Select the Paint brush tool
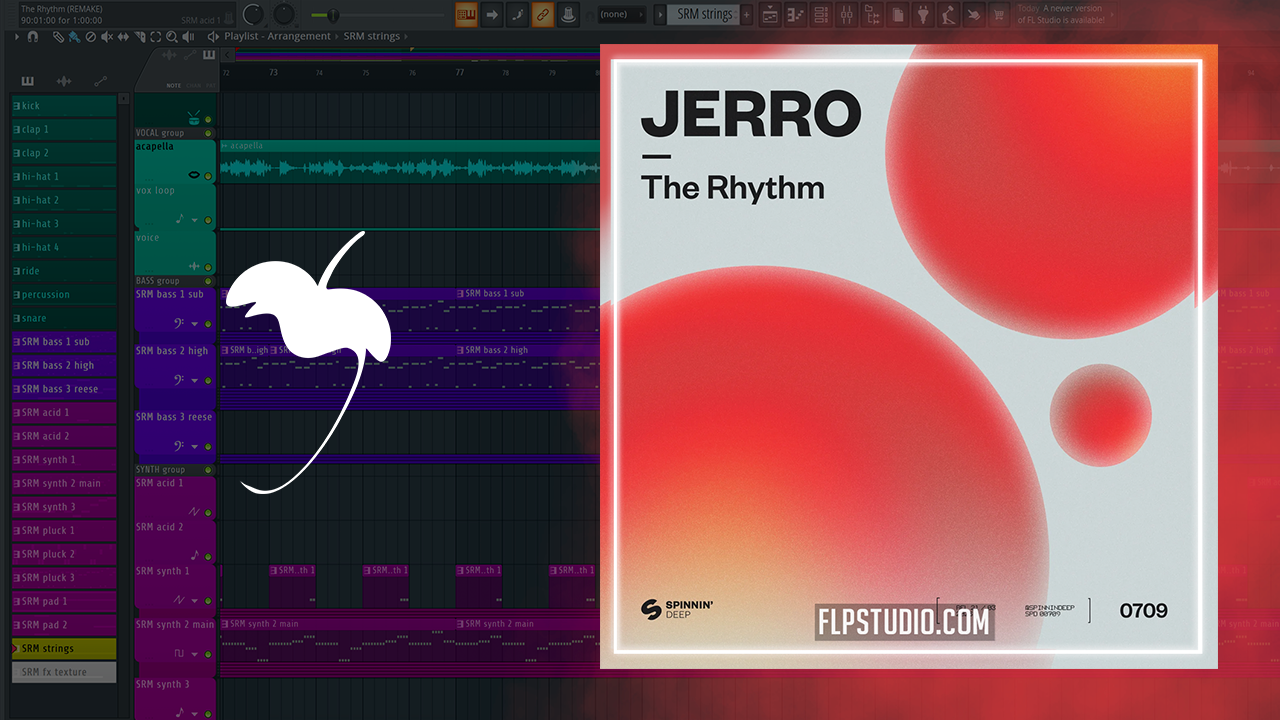The image size is (1280, 720). click(x=75, y=36)
